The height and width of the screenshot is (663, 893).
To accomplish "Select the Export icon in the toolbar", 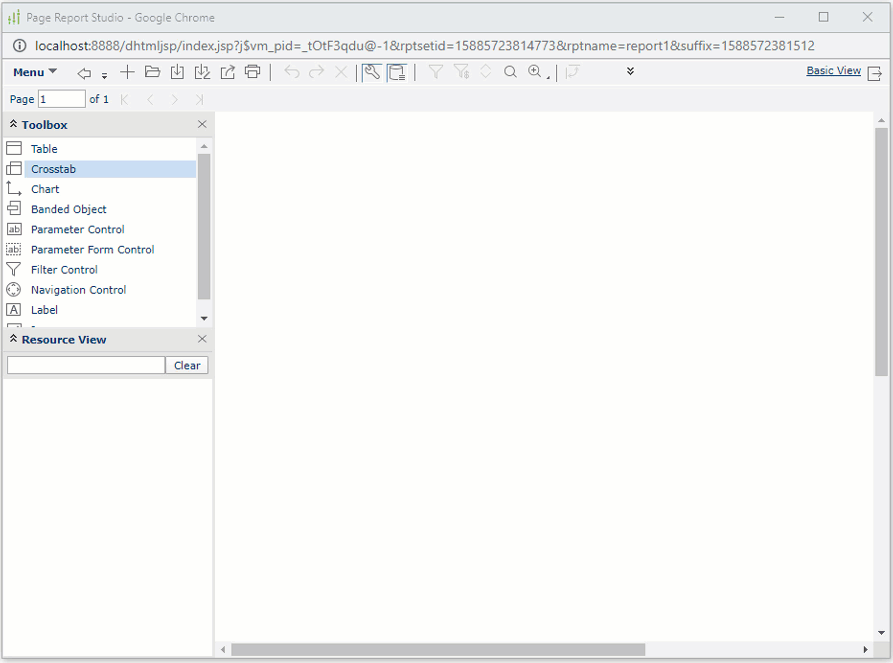I will [227, 72].
